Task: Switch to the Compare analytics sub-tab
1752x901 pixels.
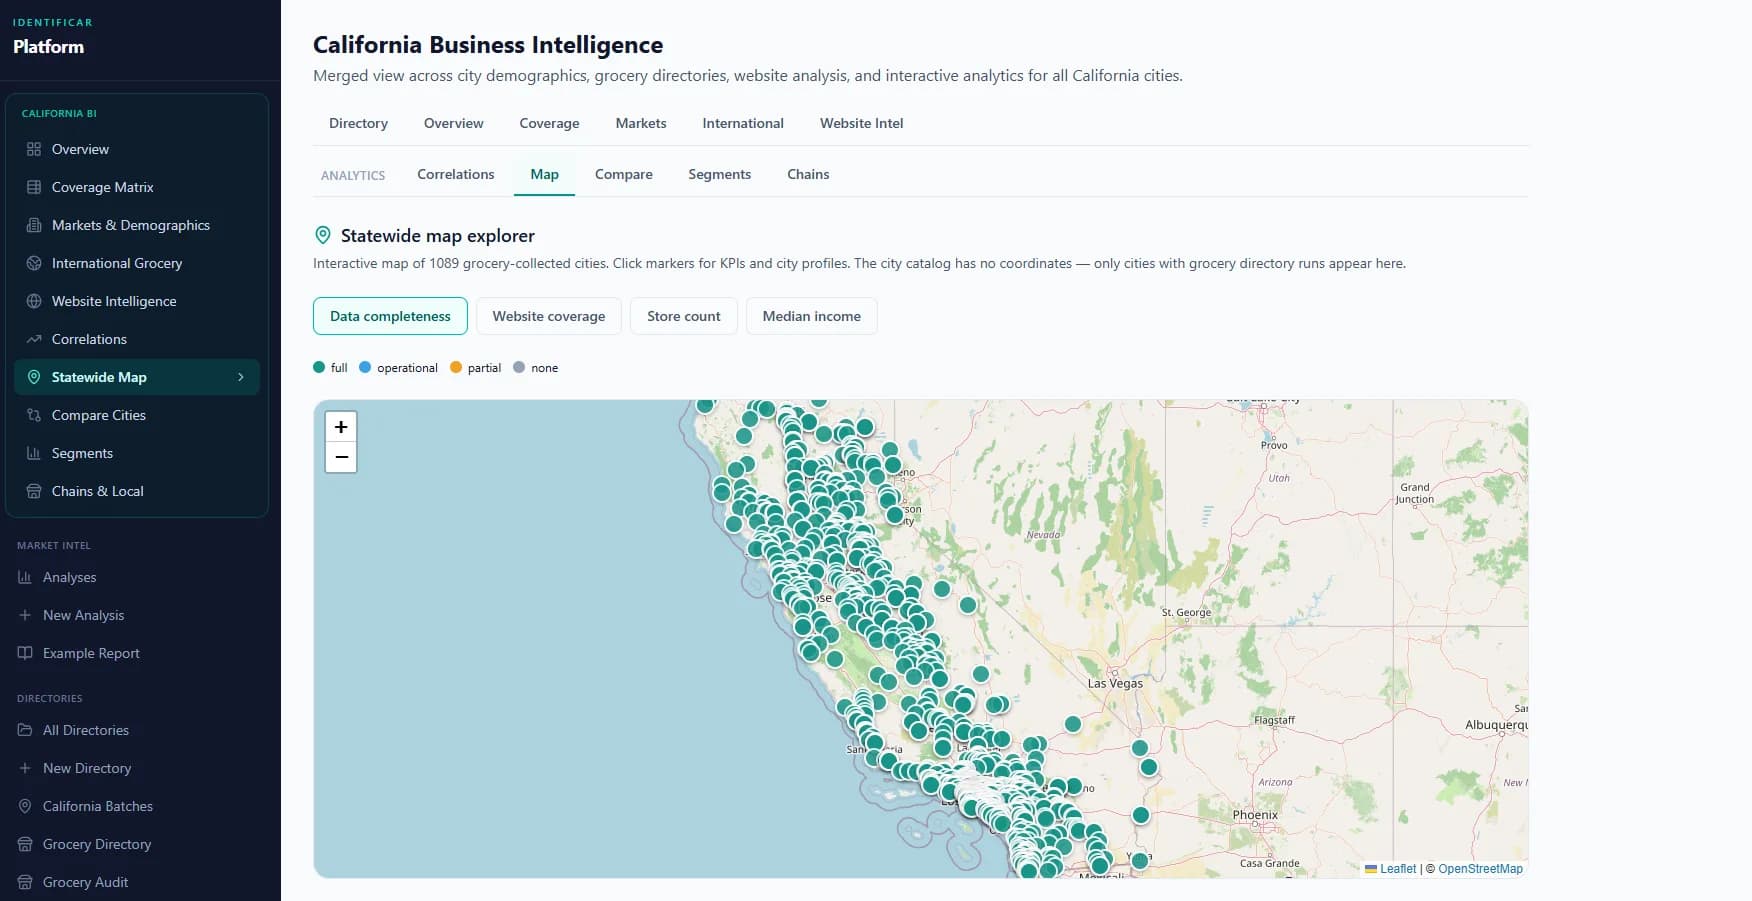Action: [624, 174]
